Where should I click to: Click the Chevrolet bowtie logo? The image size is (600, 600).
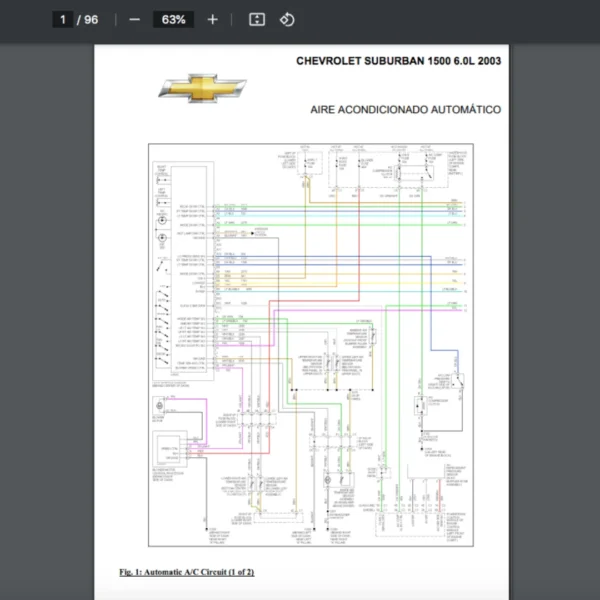pos(201,88)
